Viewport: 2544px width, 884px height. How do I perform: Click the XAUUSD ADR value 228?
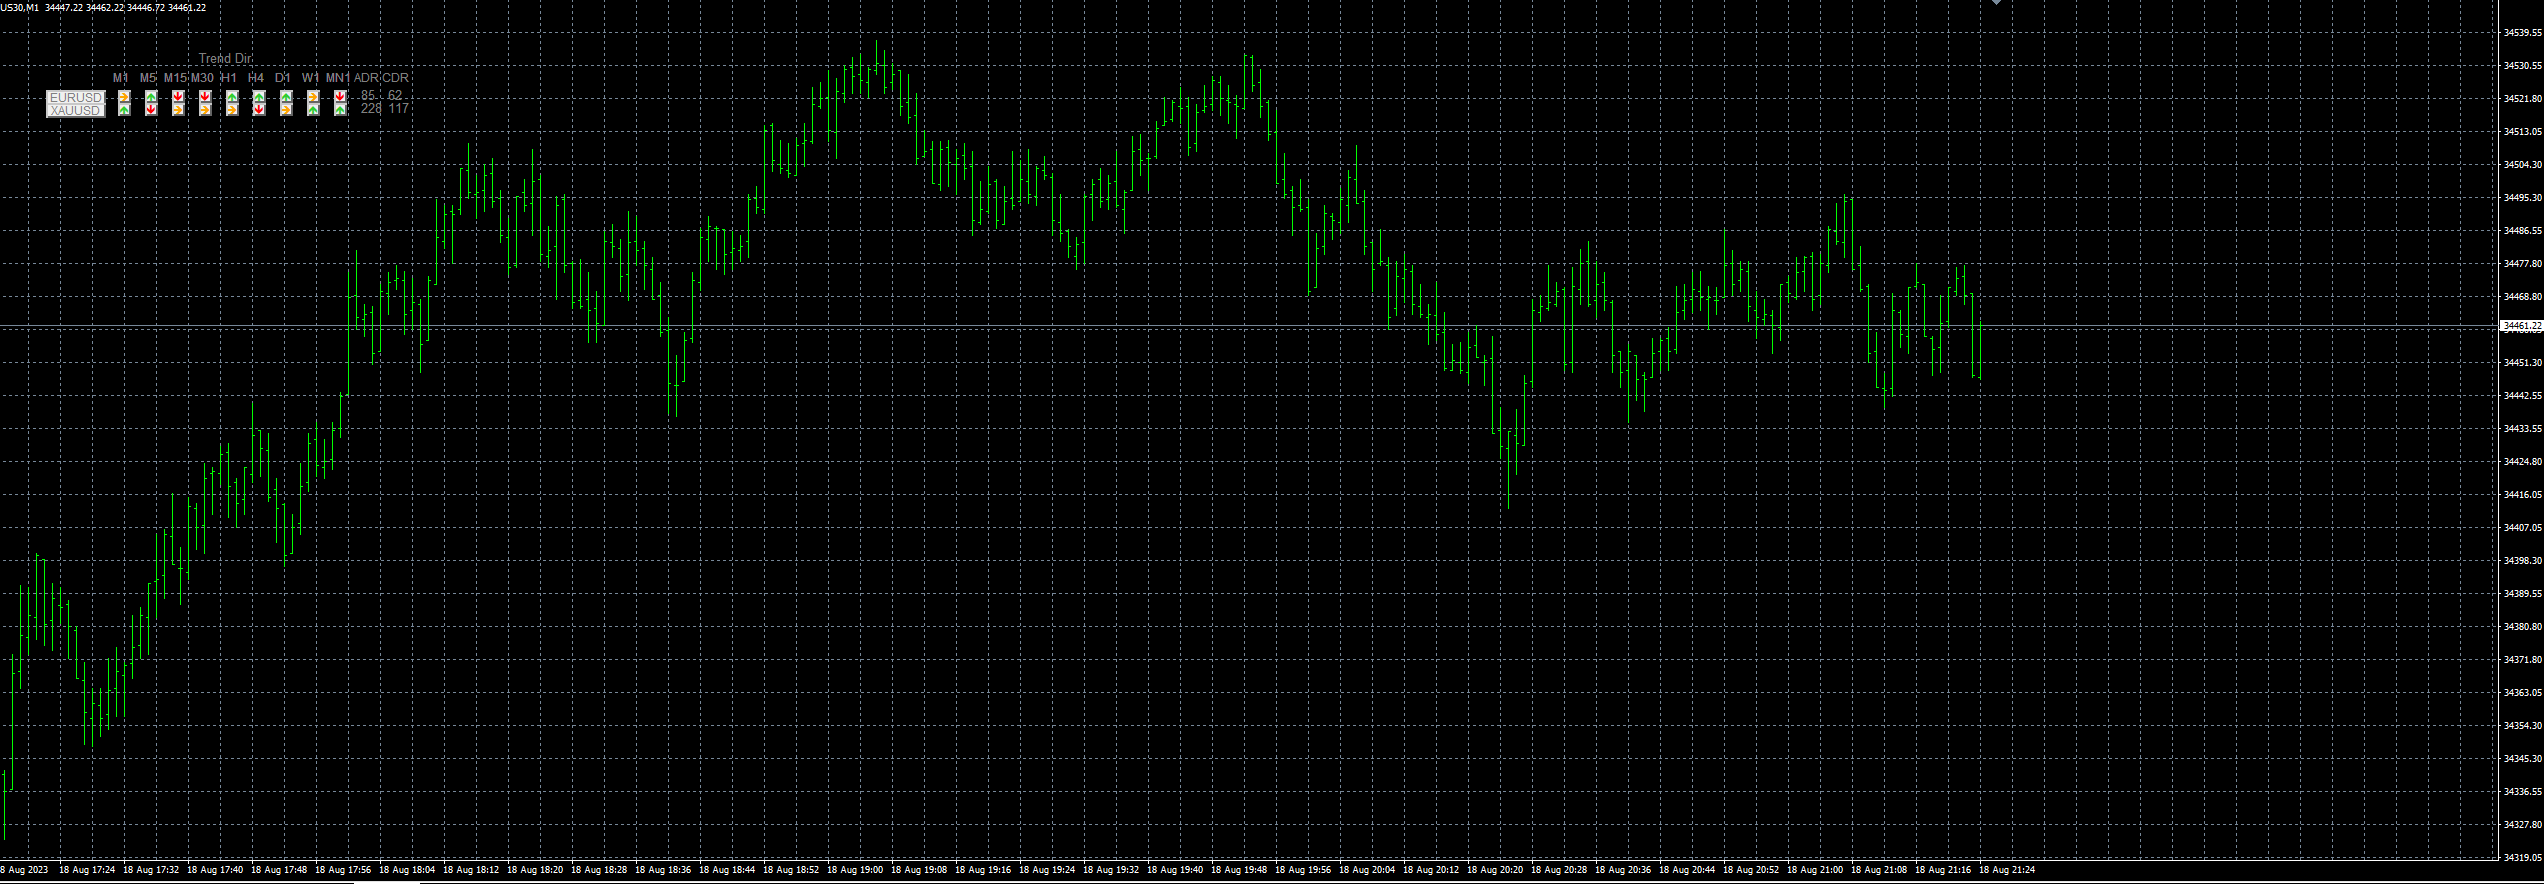371,108
